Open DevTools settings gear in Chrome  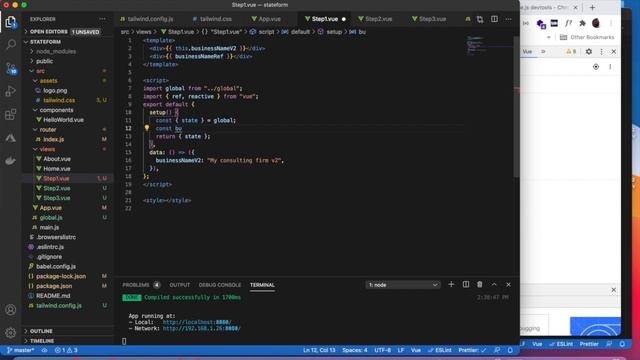click(x=589, y=52)
